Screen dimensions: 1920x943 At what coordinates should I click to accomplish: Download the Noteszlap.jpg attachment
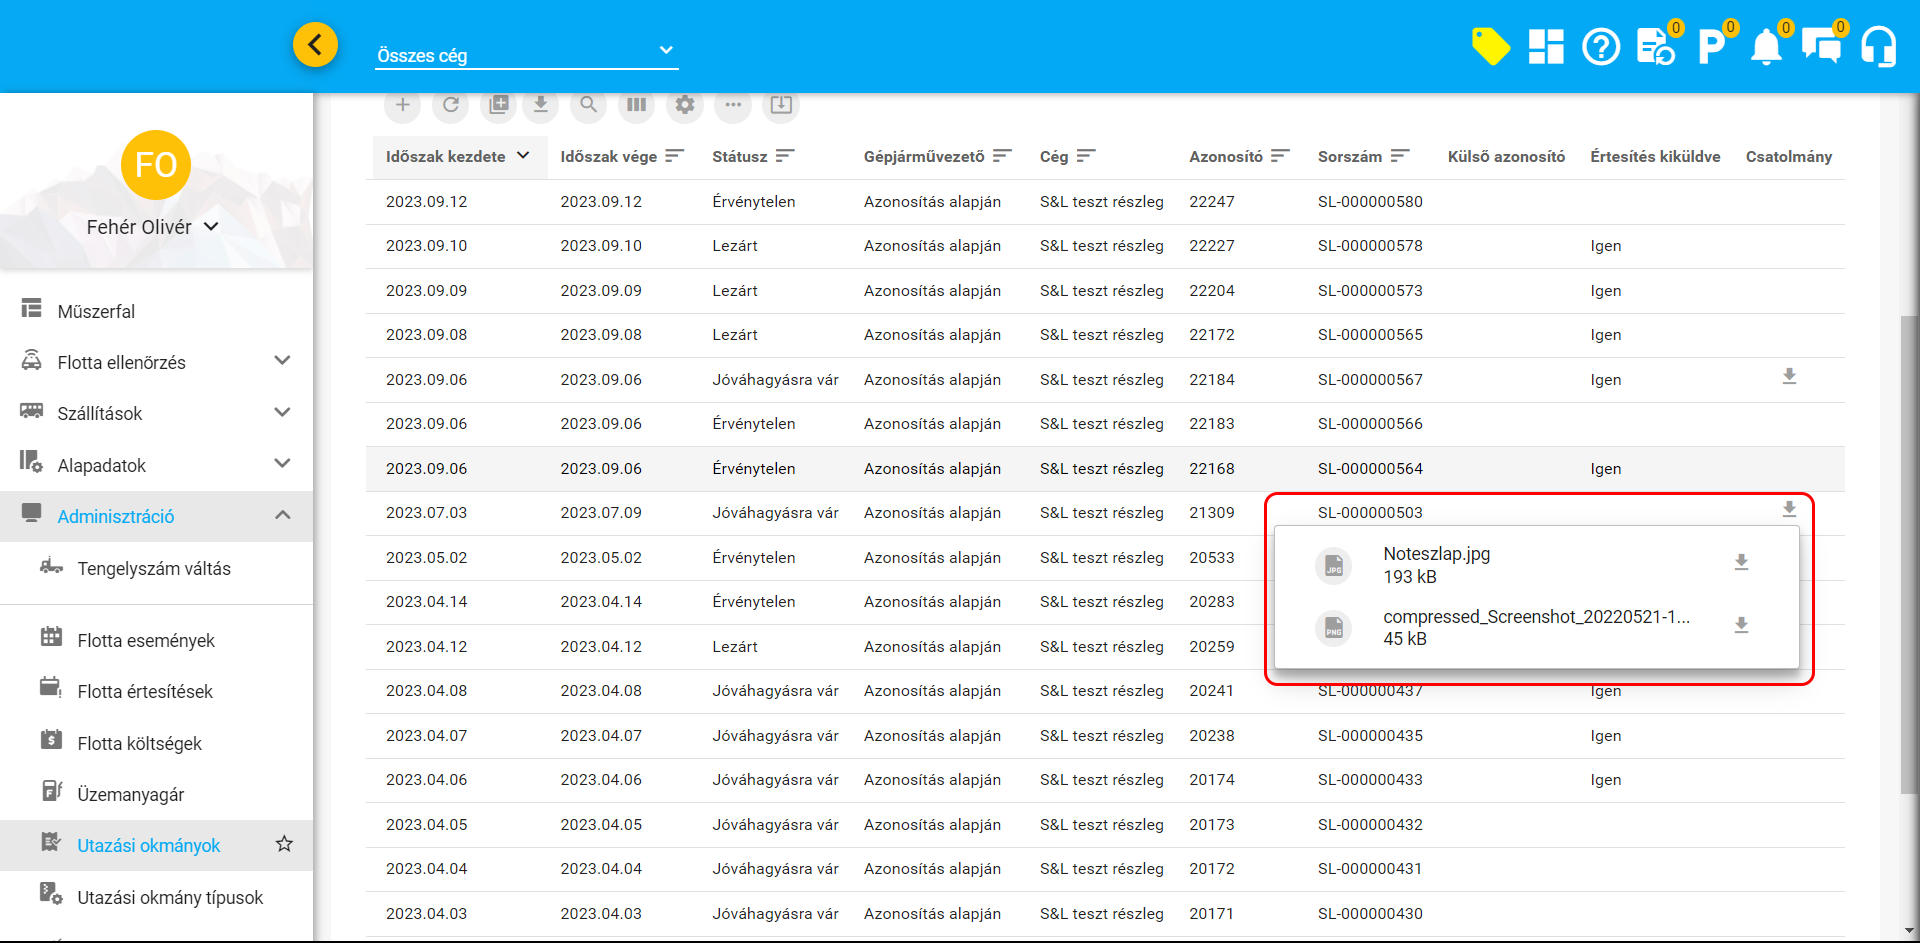tap(1741, 563)
